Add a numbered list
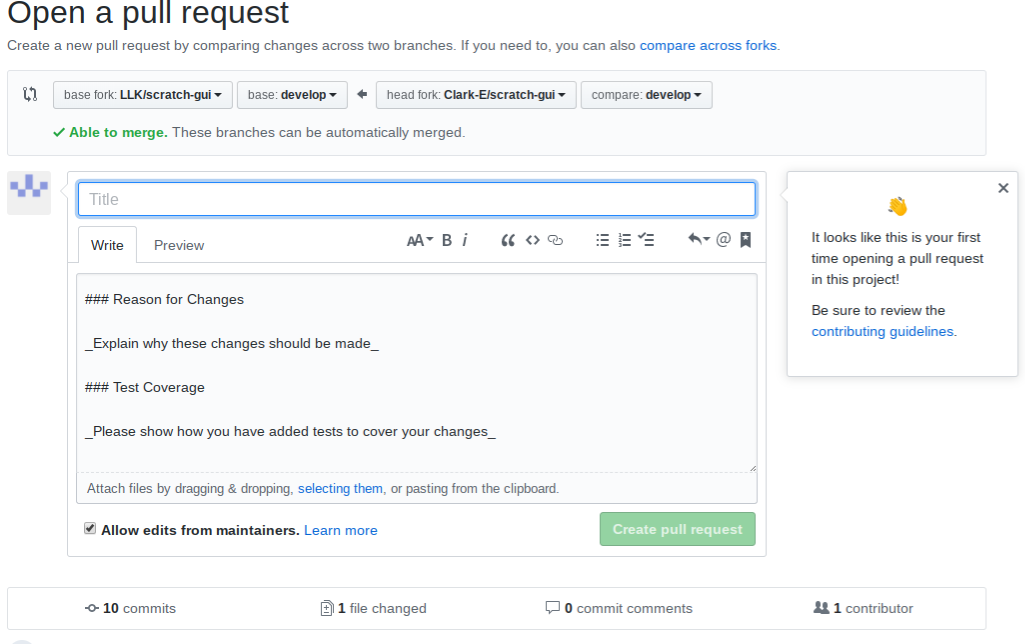Screen dimensions: 1025x644 coord(625,241)
